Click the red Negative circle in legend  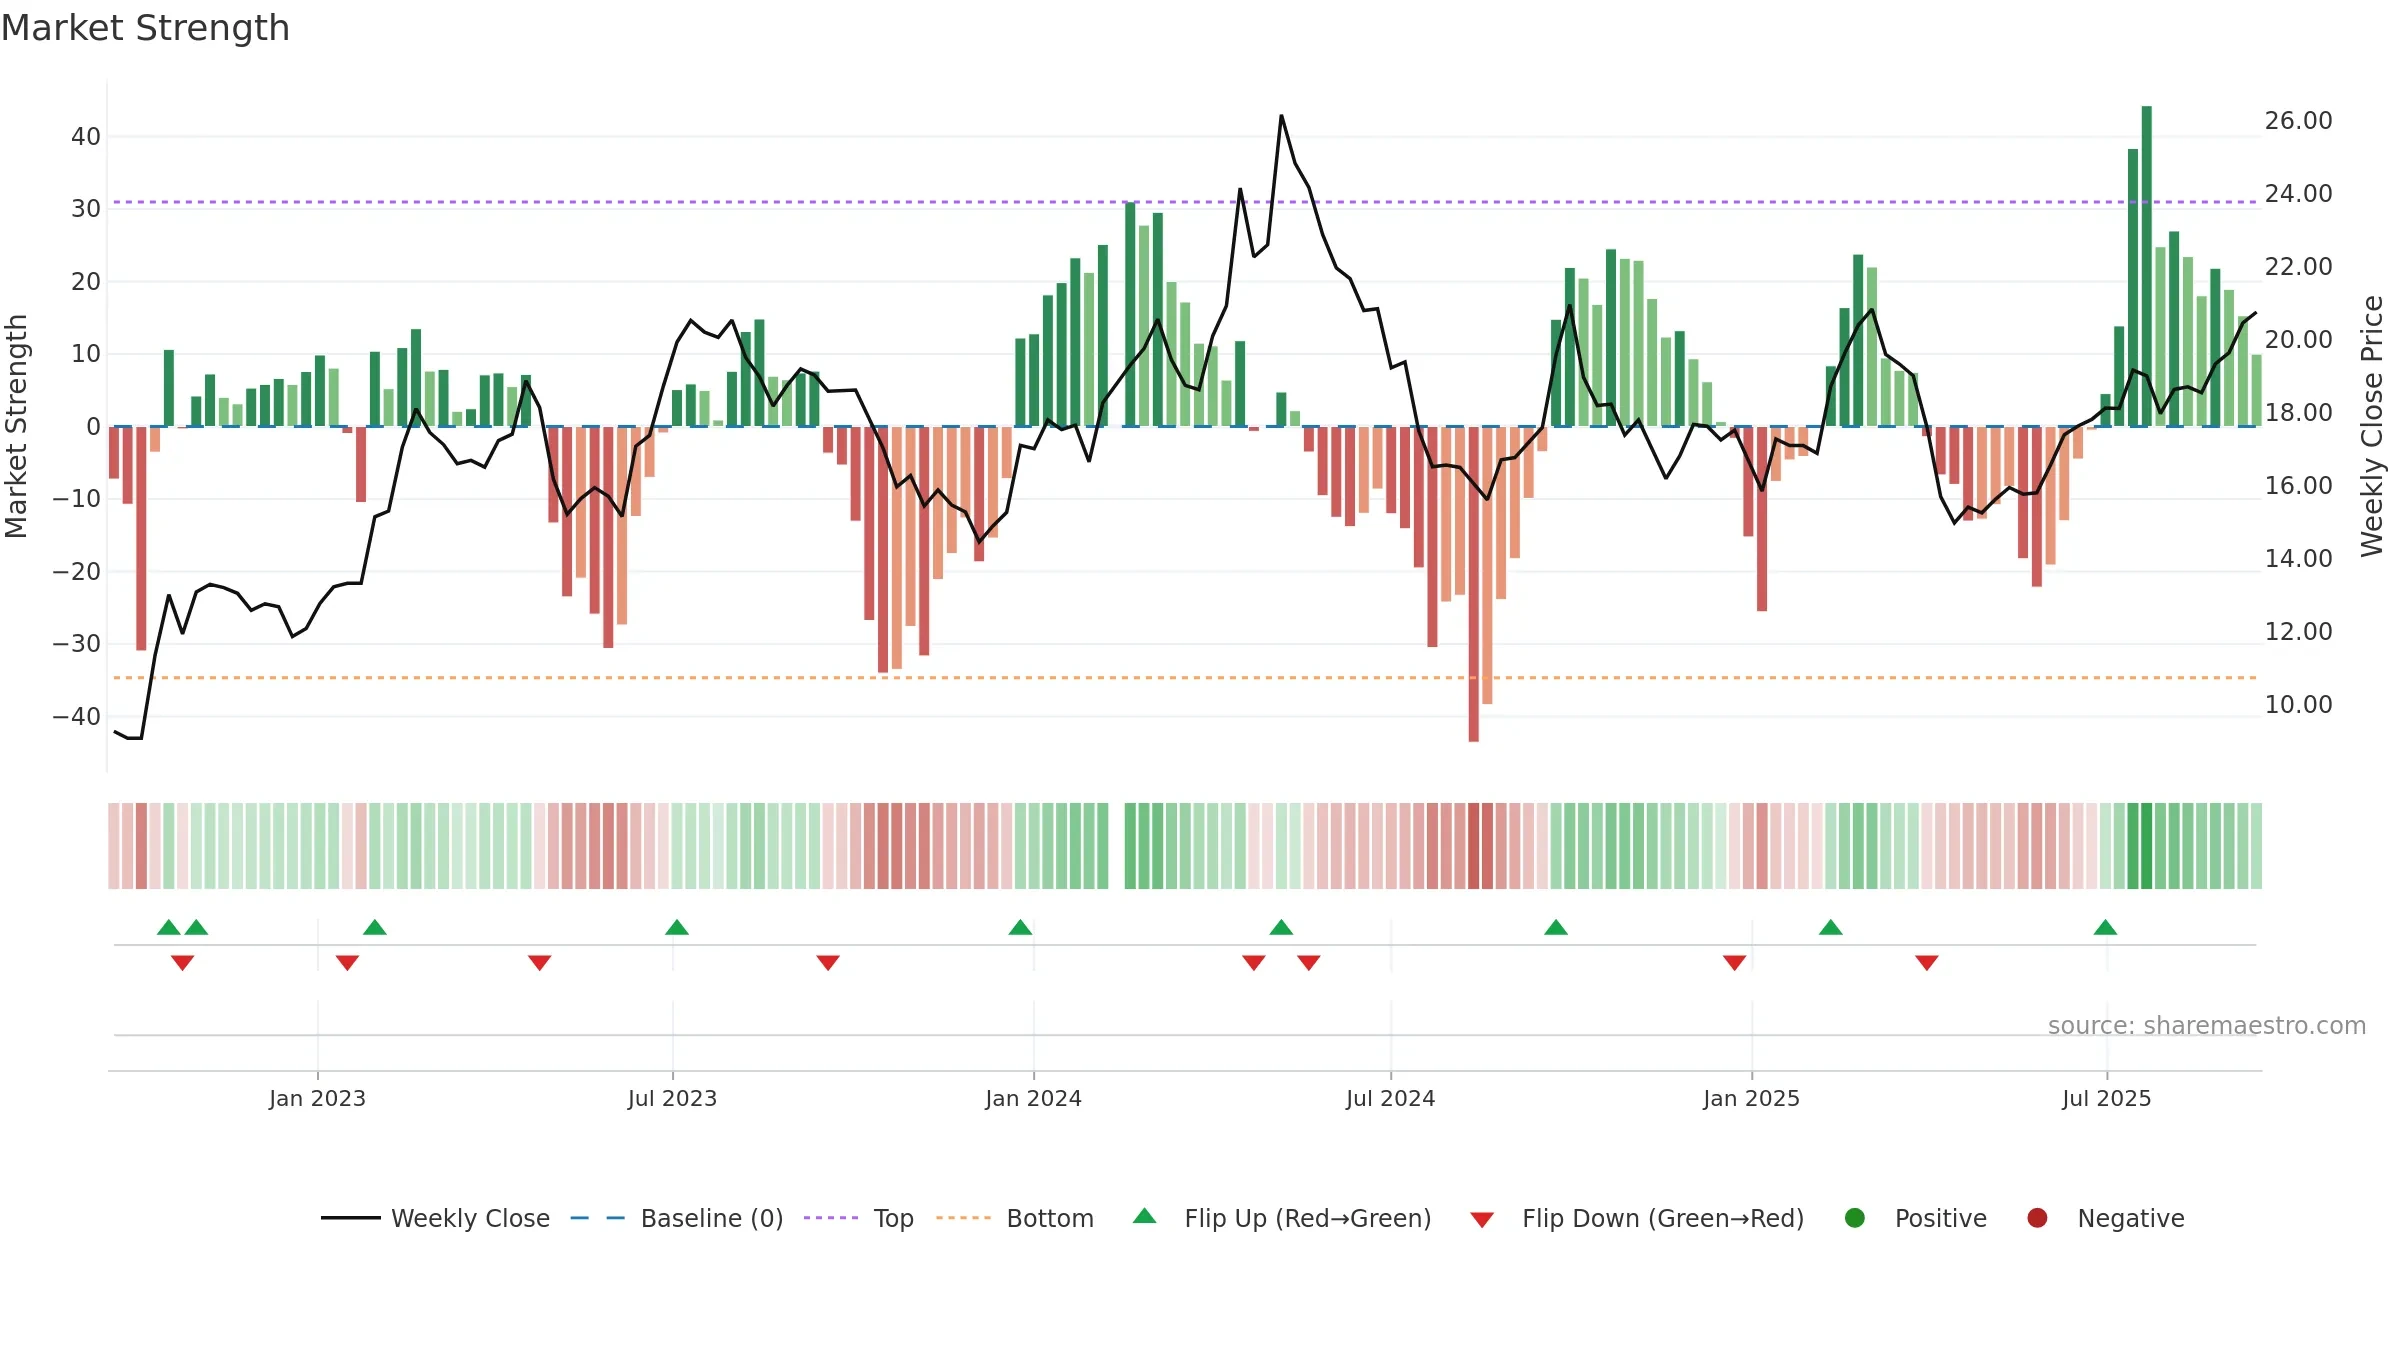point(2037,1218)
